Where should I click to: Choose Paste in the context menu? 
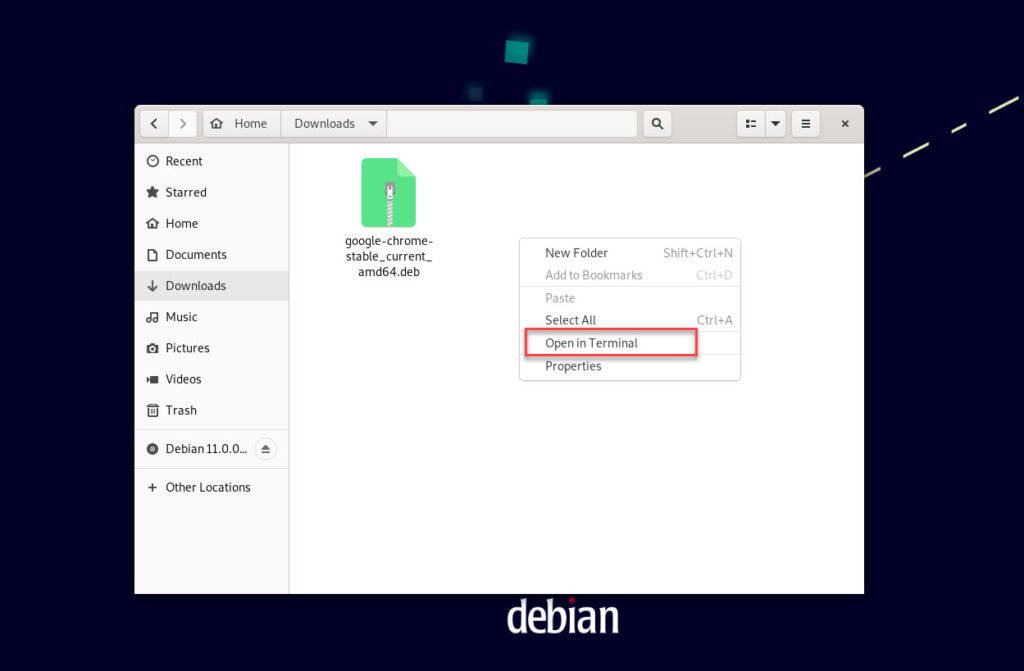(x=630, y=298)
